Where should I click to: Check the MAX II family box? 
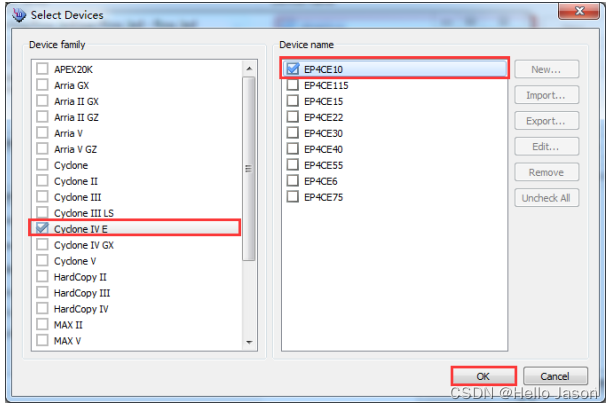click(x=42, y=325)
